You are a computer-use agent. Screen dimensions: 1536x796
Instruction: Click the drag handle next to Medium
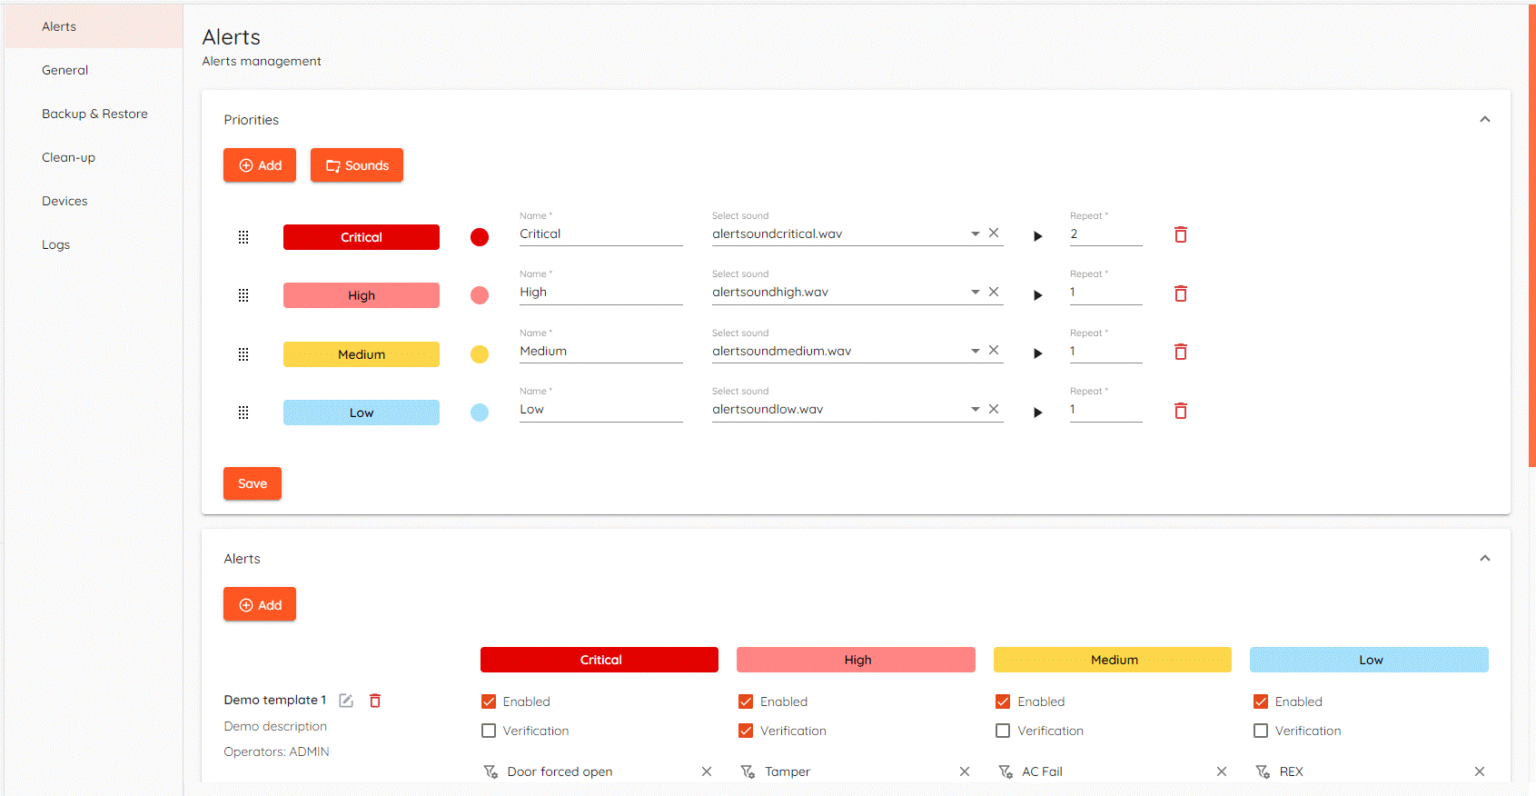click(243, 353)
